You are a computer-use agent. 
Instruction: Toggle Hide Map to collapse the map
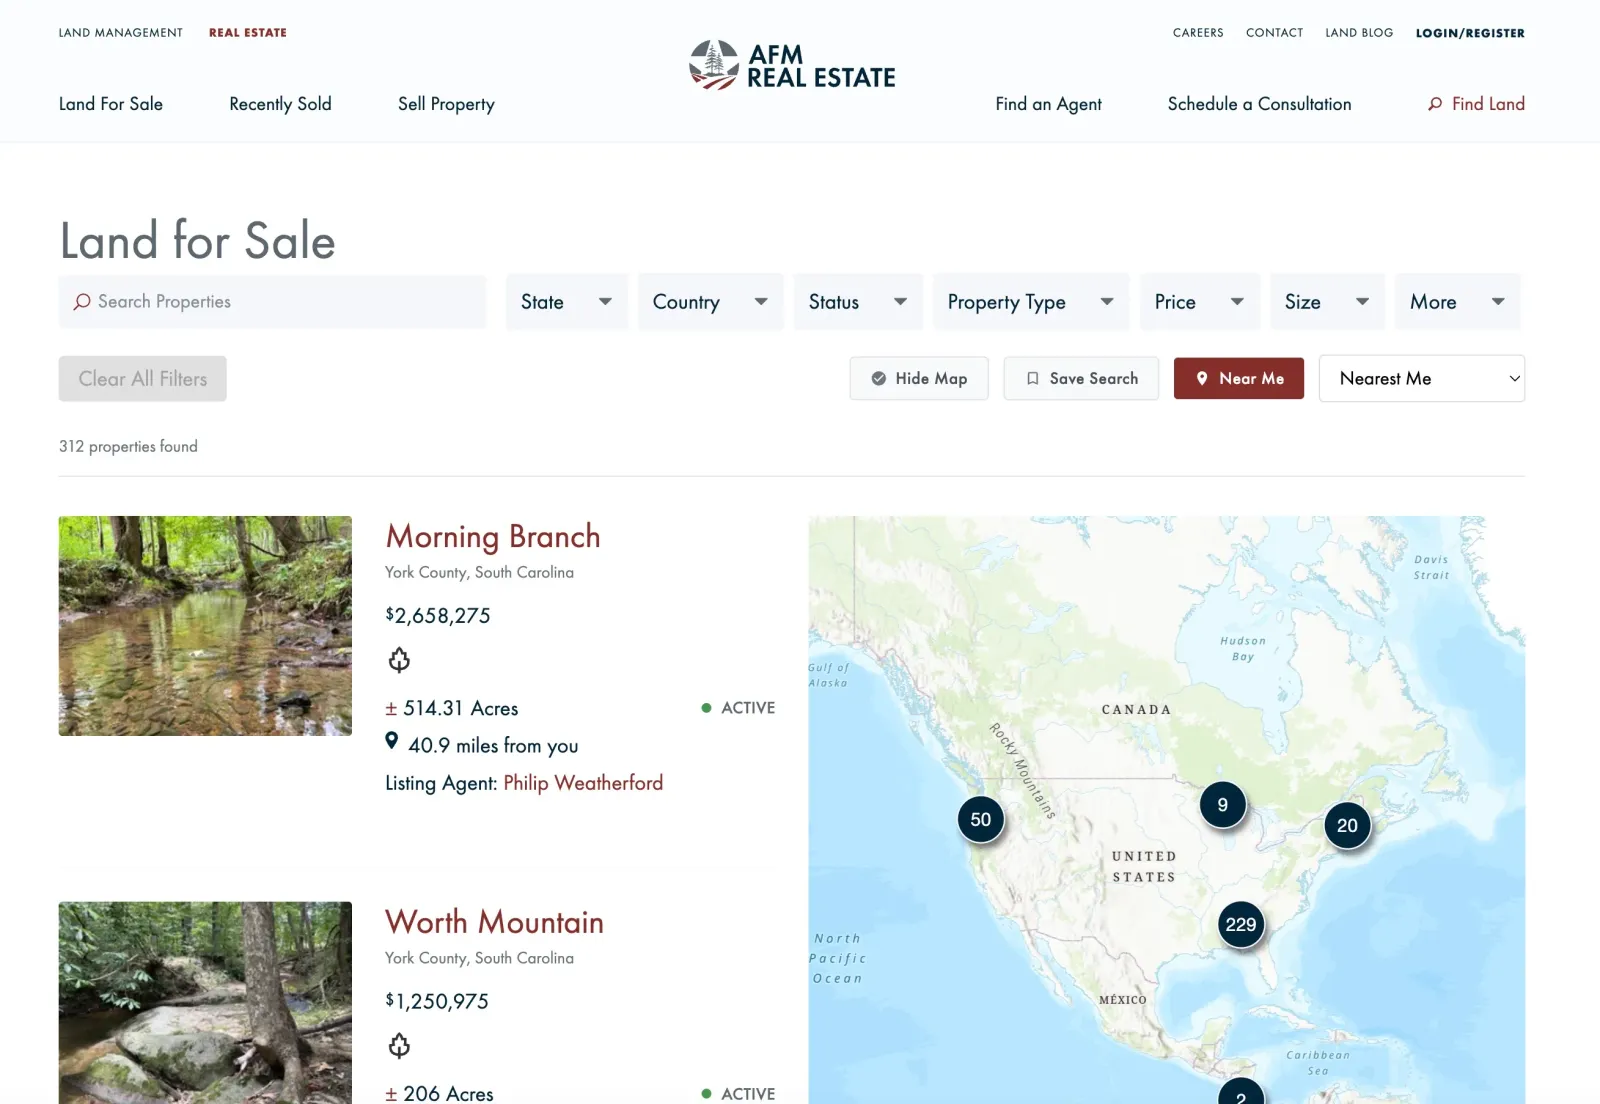[918, 378]
